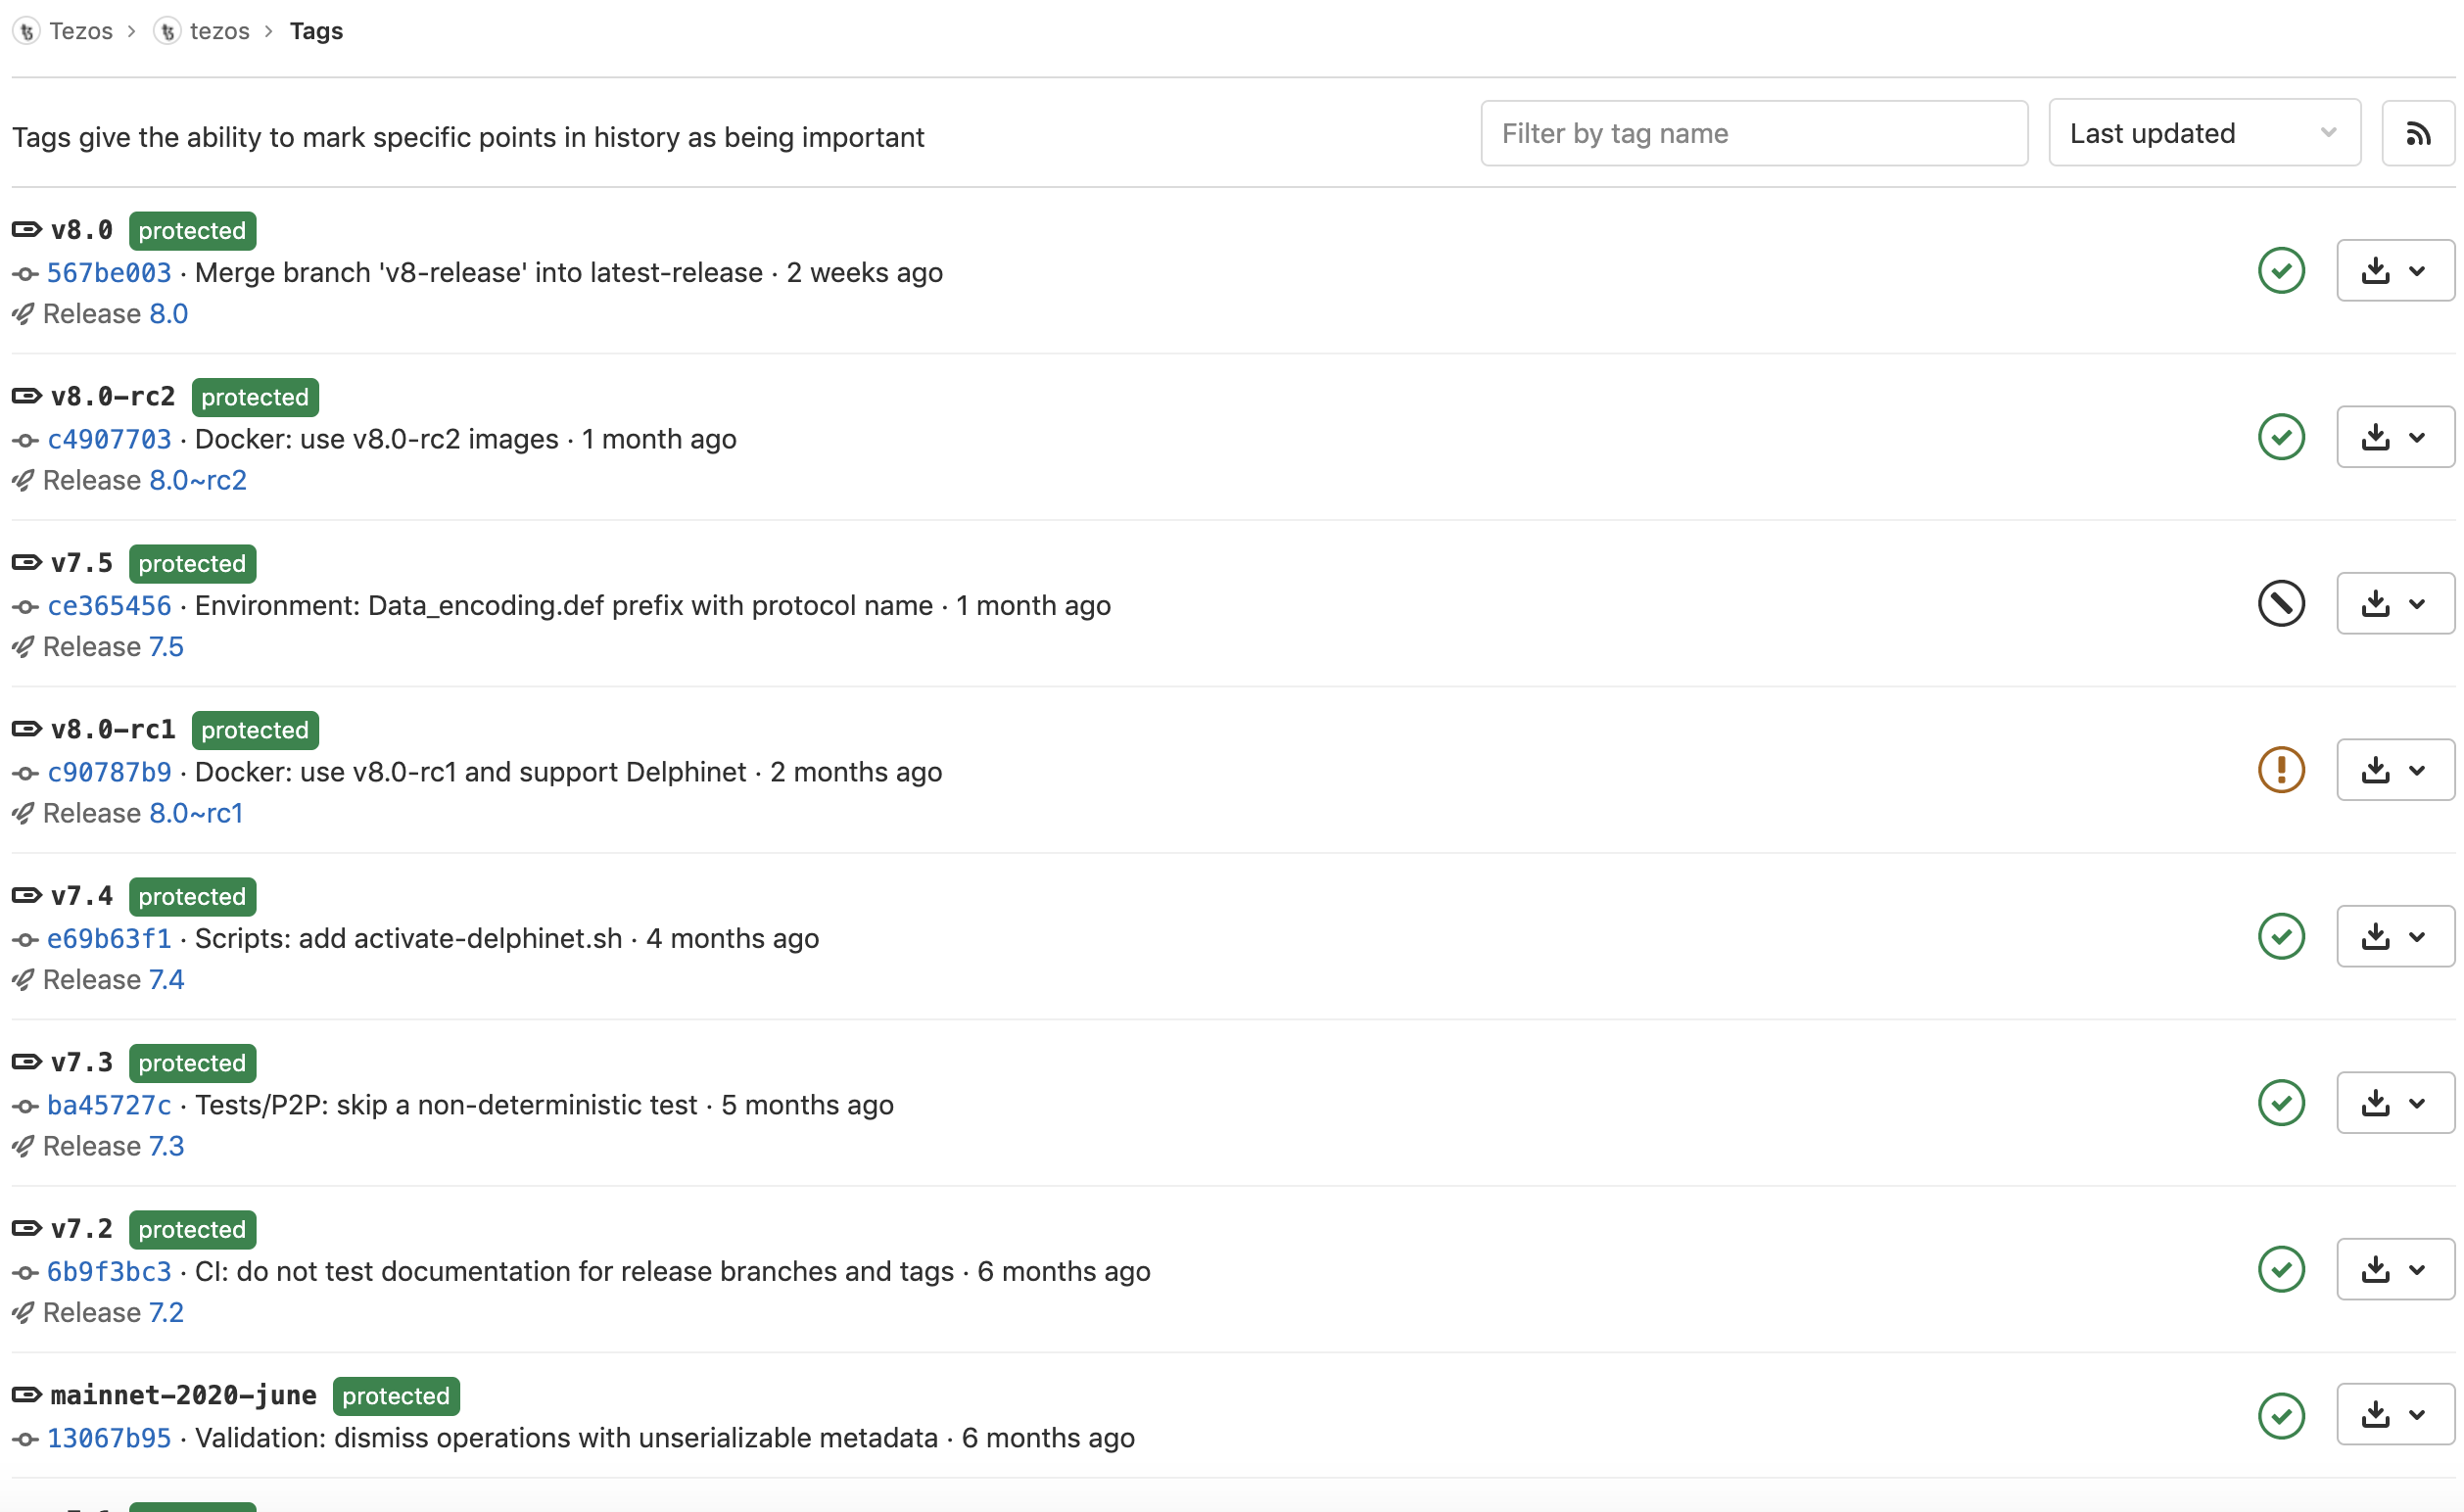Open warning pipeline status for v8.0-rc1
The height and width of the screenshot is (1512, 2464).
point(2281,769)
